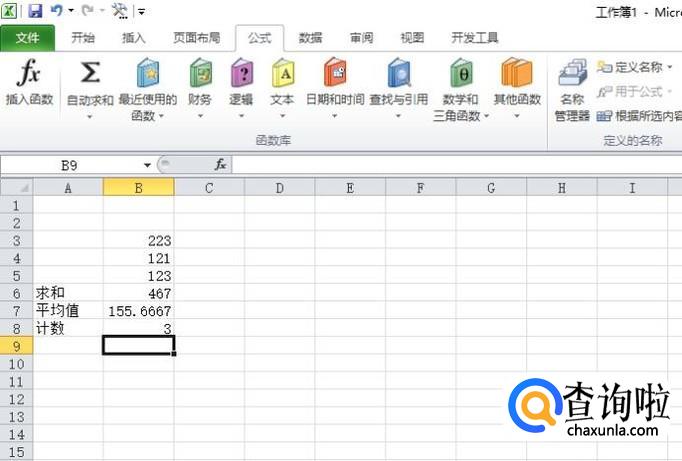
Task: Click the Excel application icon in title bar
Action: 9,10
